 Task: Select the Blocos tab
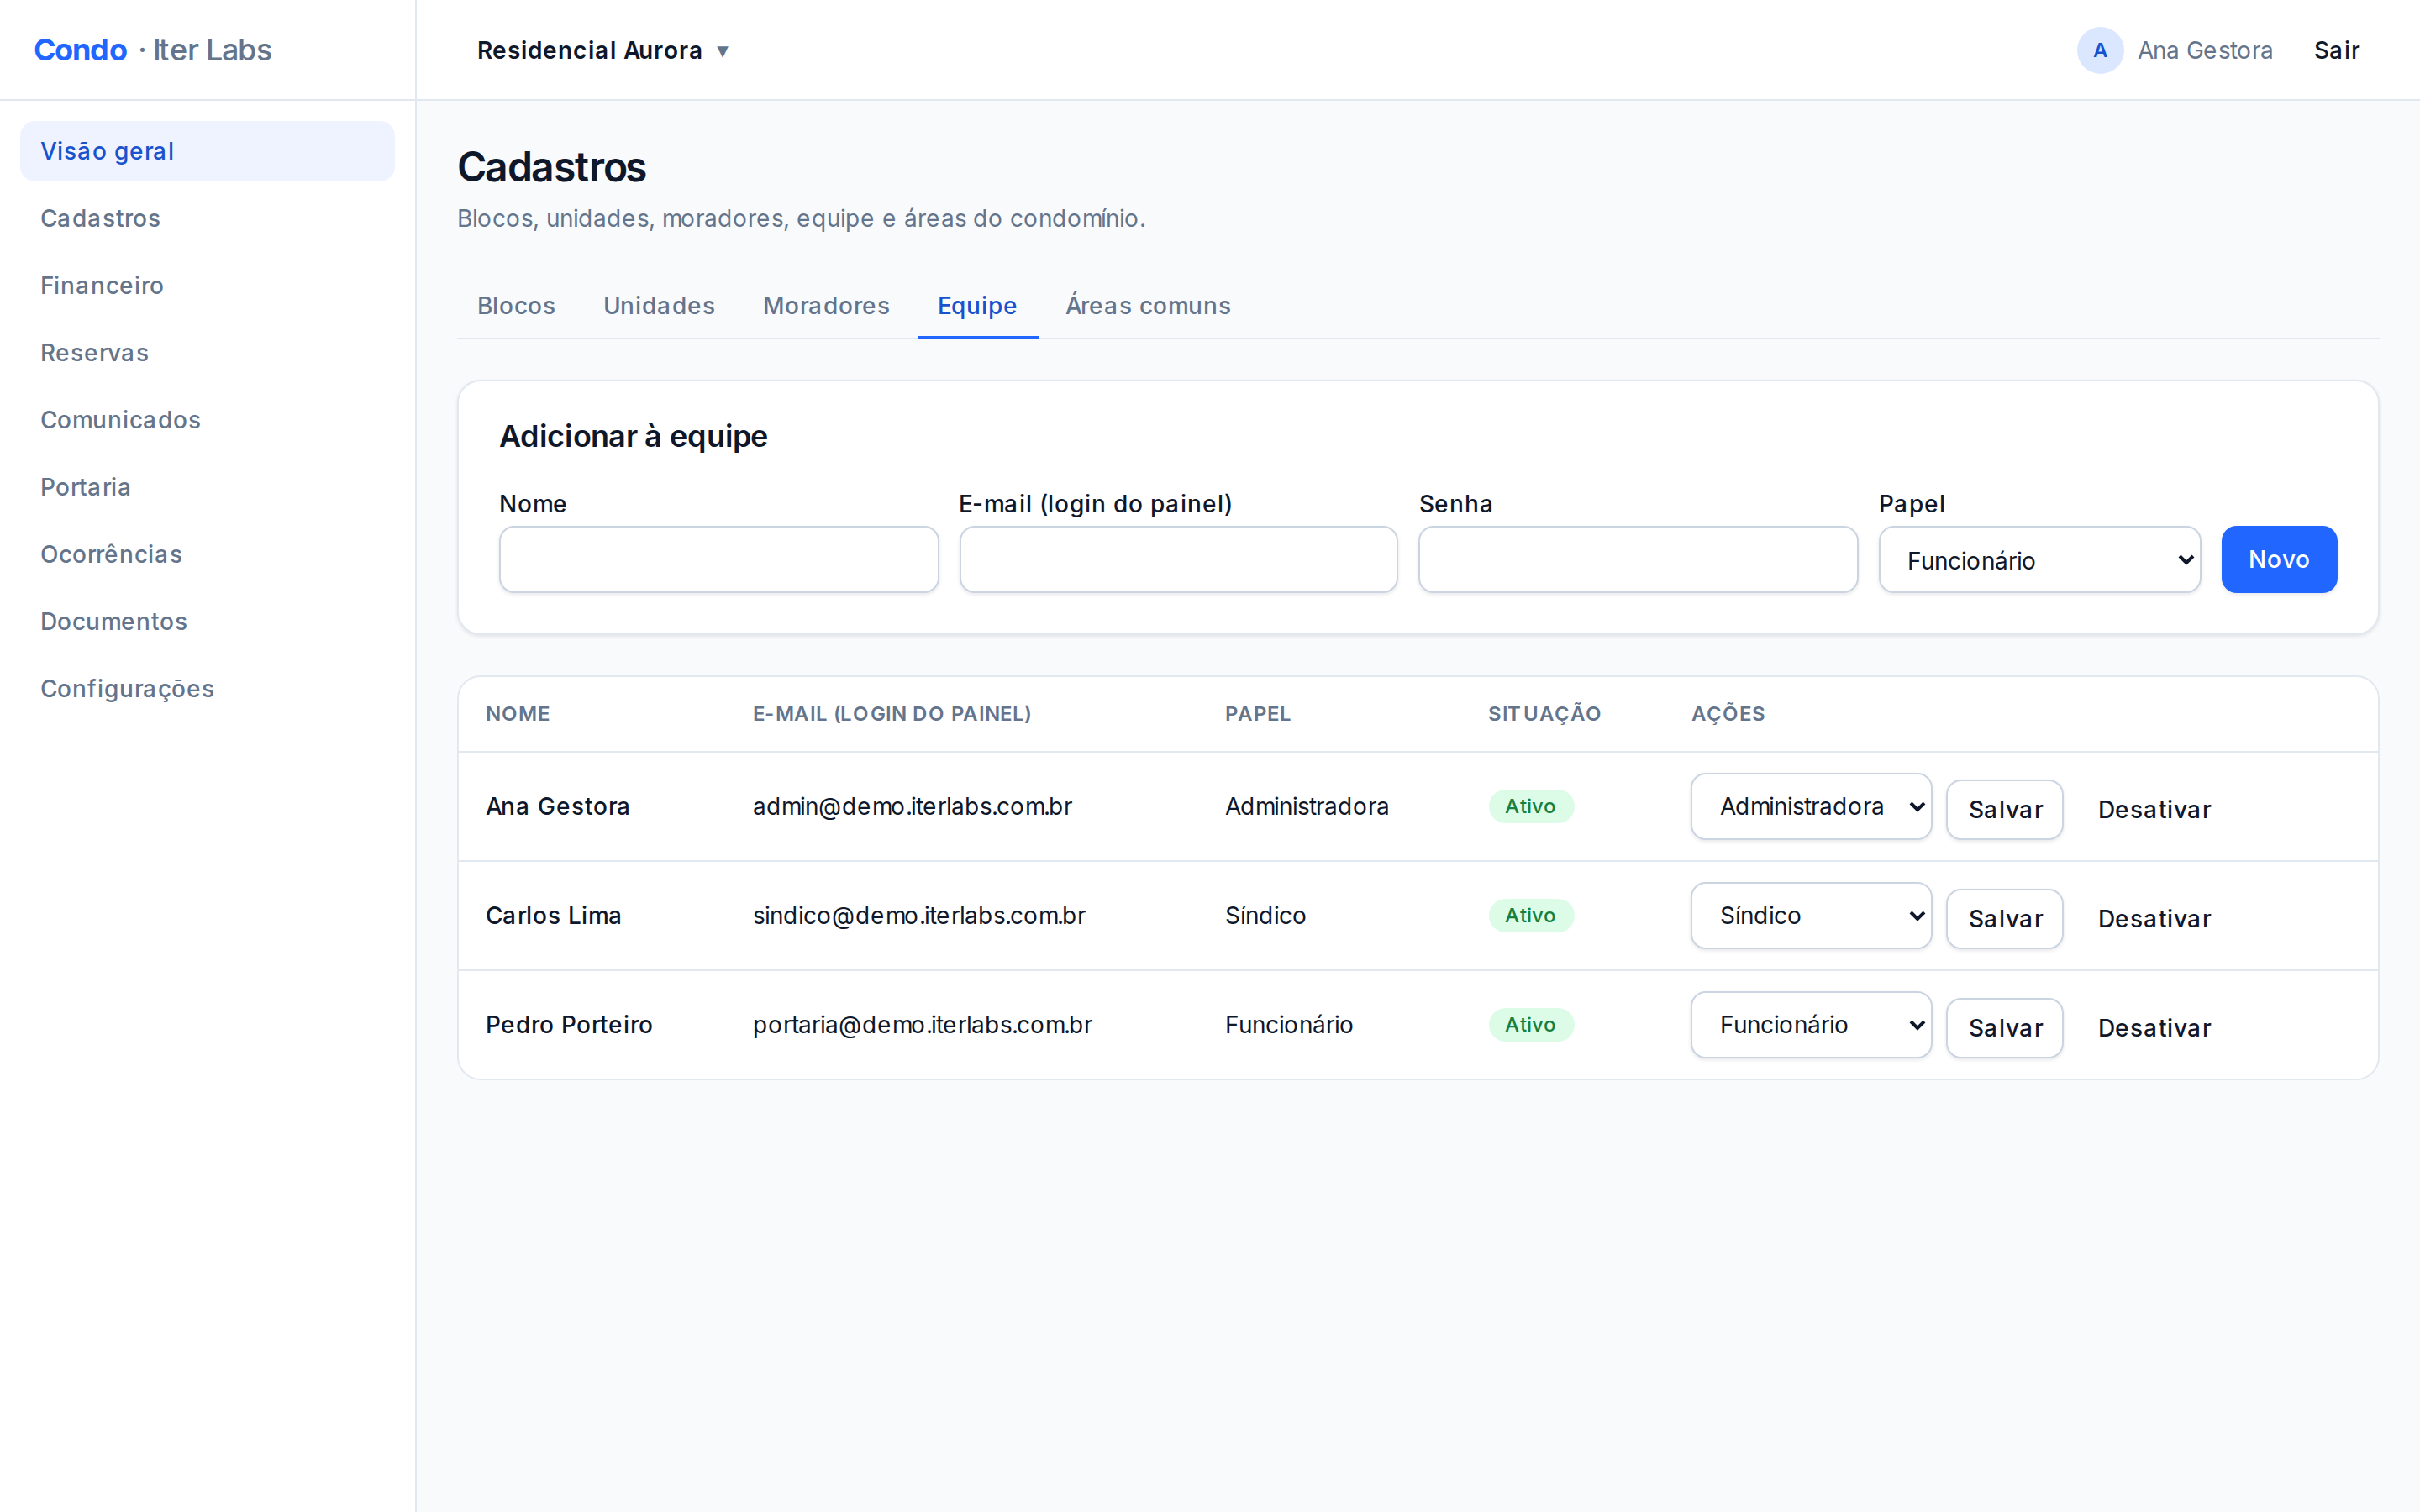coord(516,305)
